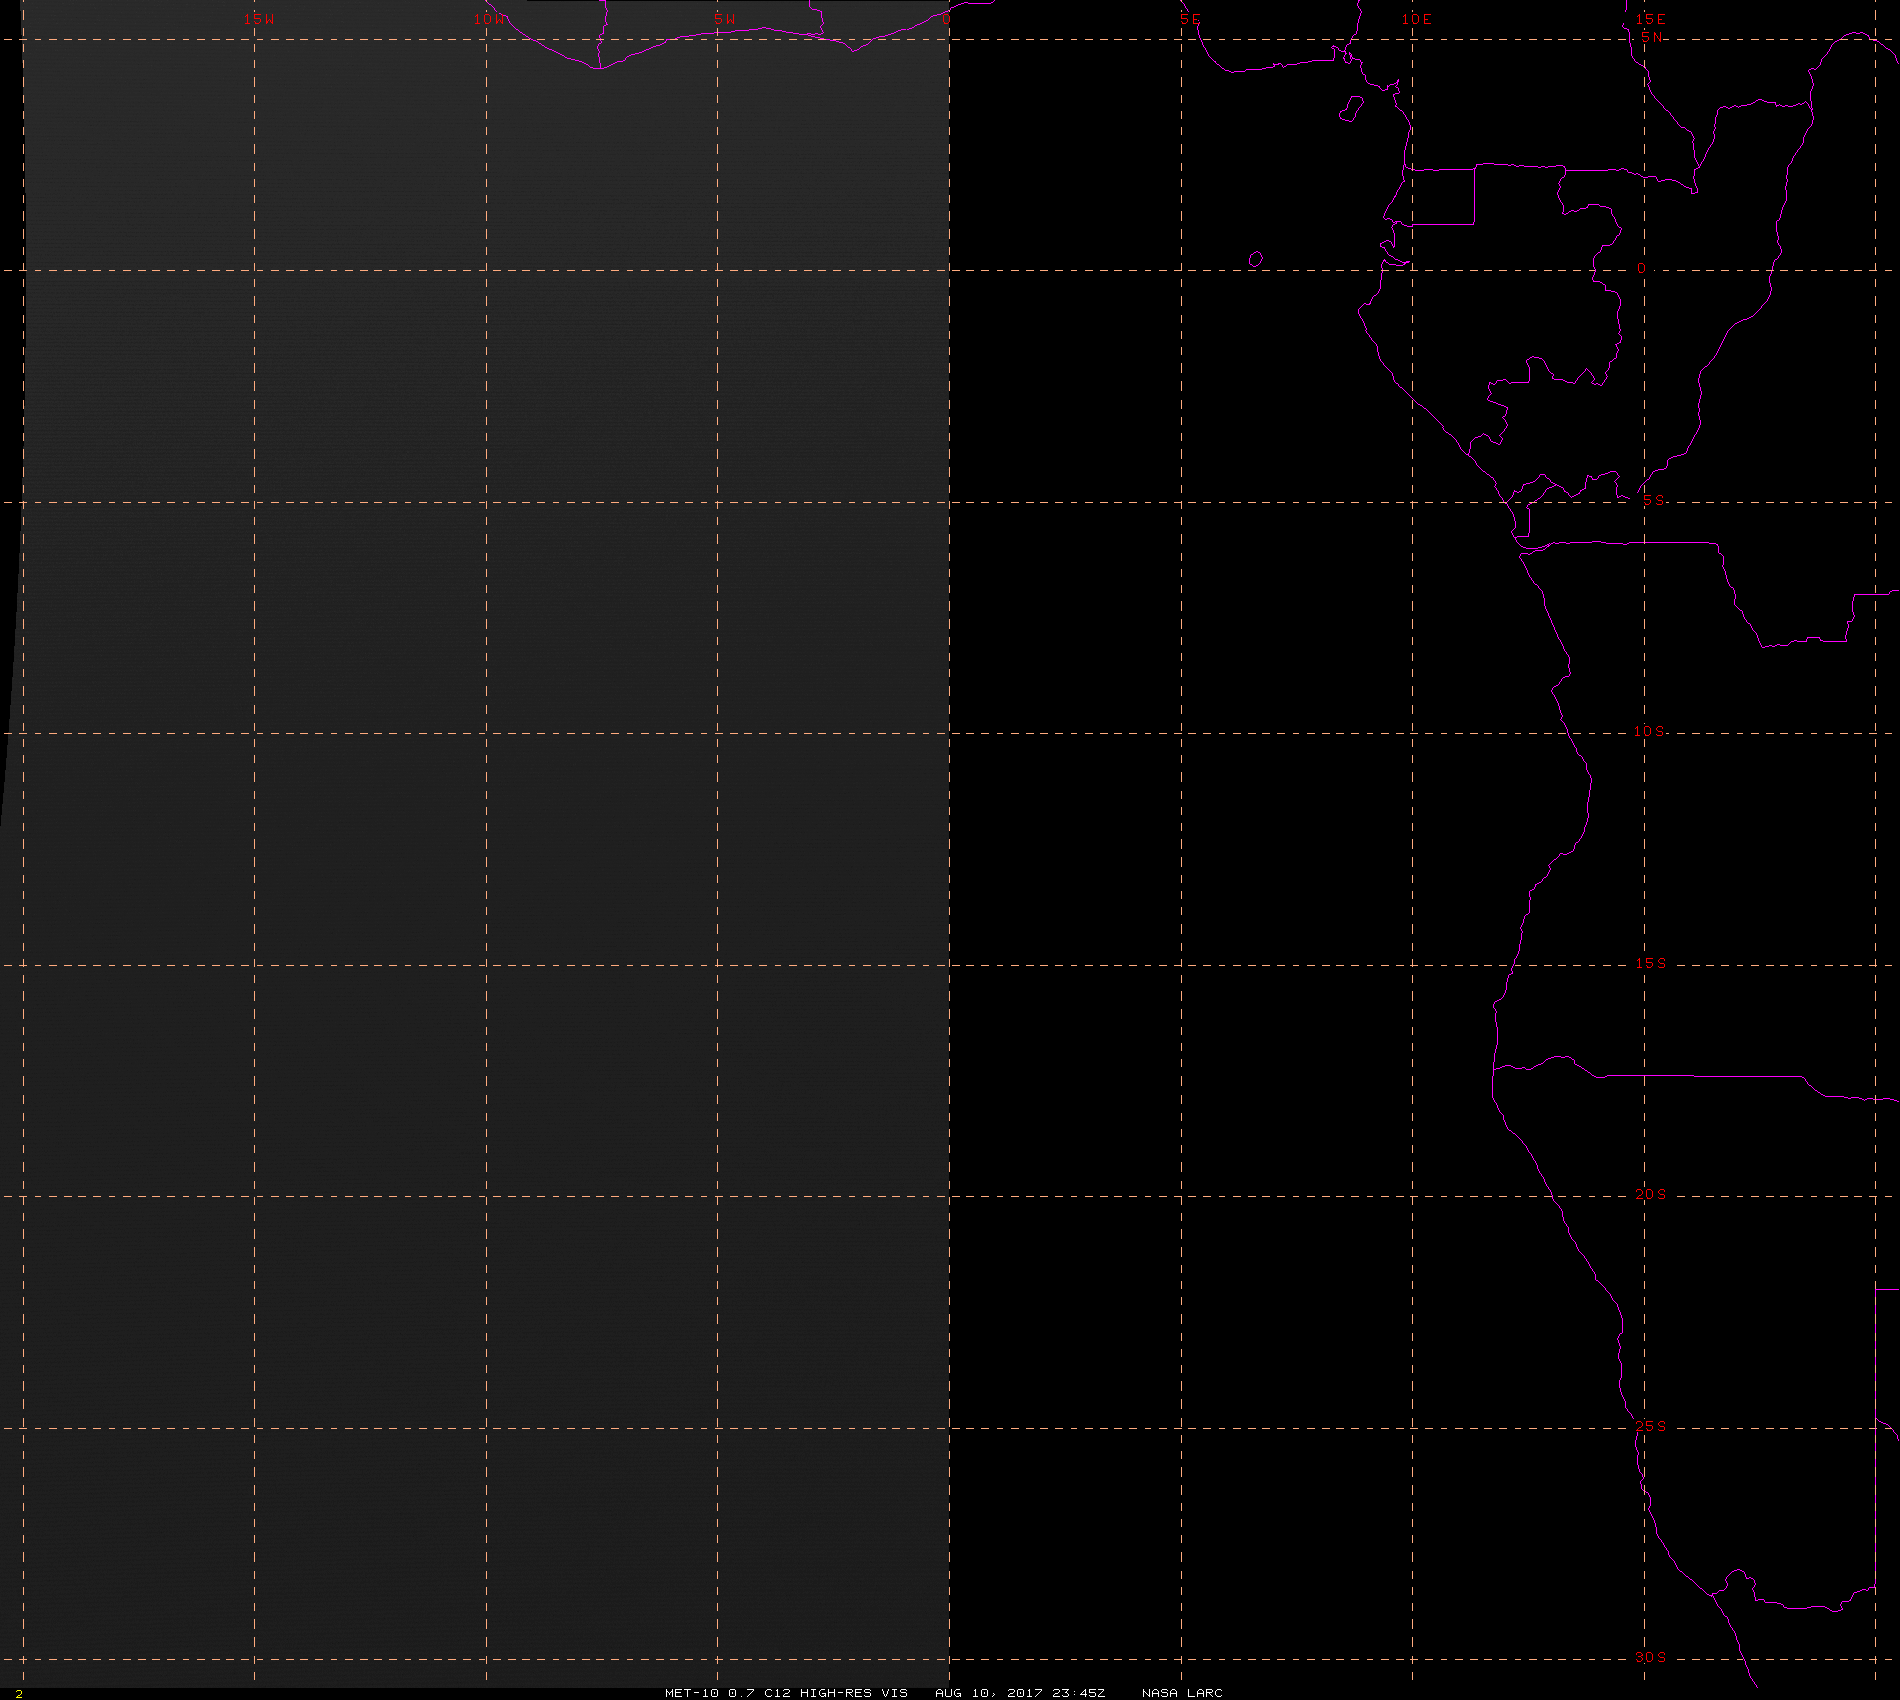Click the 15W longitude label
Image resolution: width=1900 pixels, height=1700 pixels.
coord(259,19)
